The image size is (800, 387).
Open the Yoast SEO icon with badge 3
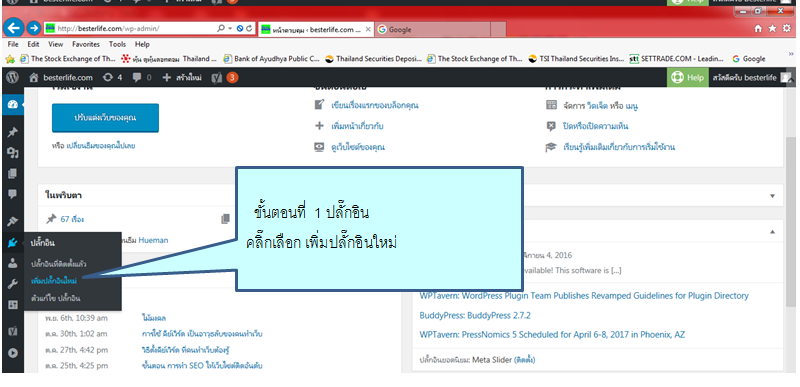pos(224,78)
